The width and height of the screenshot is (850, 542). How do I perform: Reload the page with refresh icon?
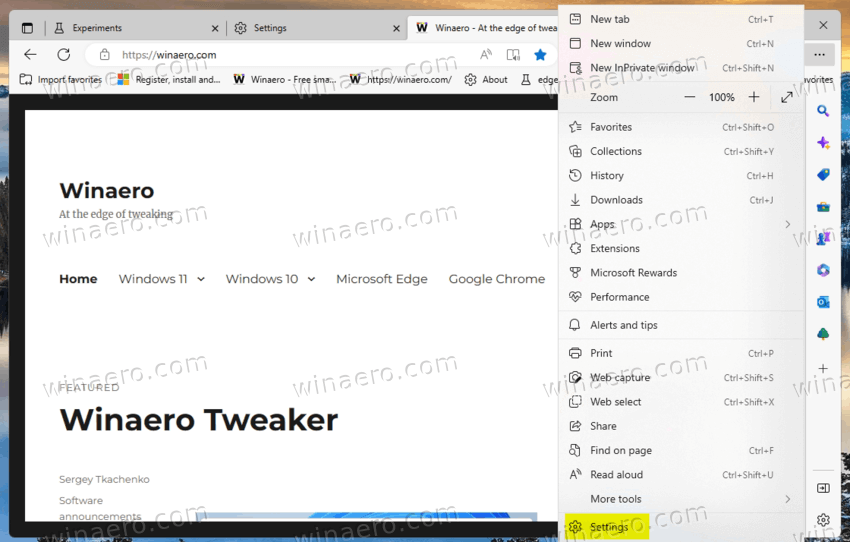click(x=64, y=54)
